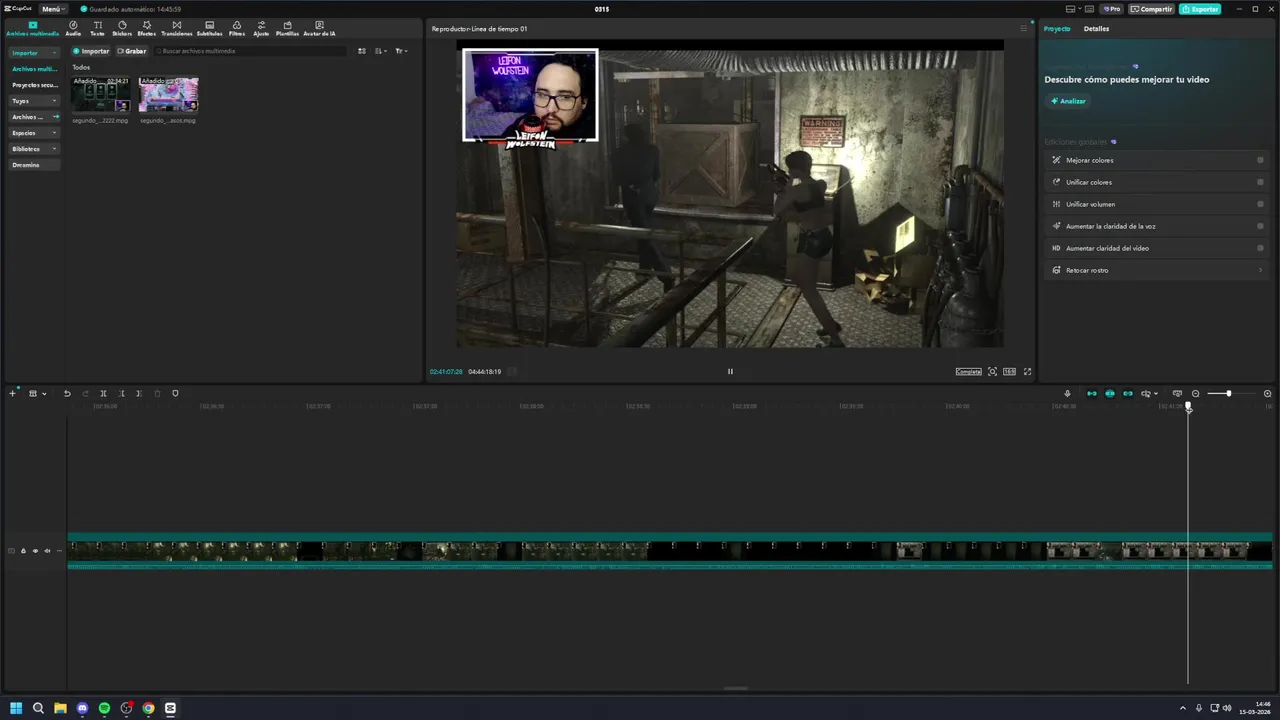Open the media filter type dropdown
The image size is (1280, 720).
401,51
